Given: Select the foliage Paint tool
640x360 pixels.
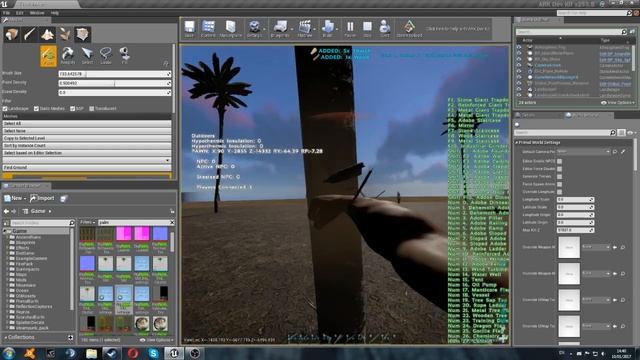Looking at the screenshot, I should coord(49,56).
